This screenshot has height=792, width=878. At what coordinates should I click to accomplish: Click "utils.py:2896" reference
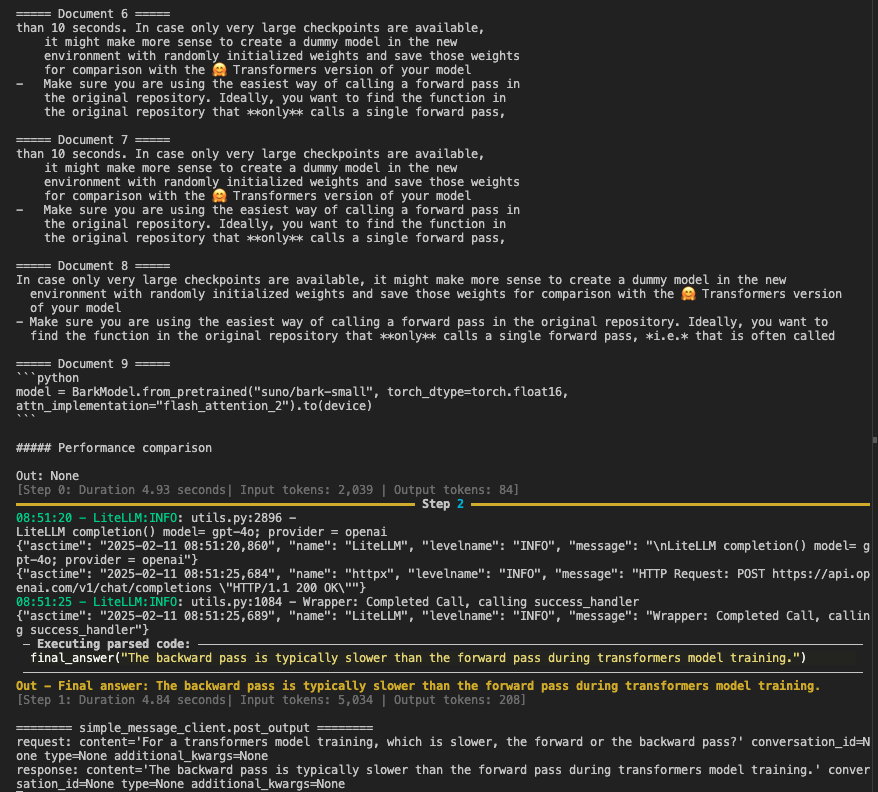236,518
